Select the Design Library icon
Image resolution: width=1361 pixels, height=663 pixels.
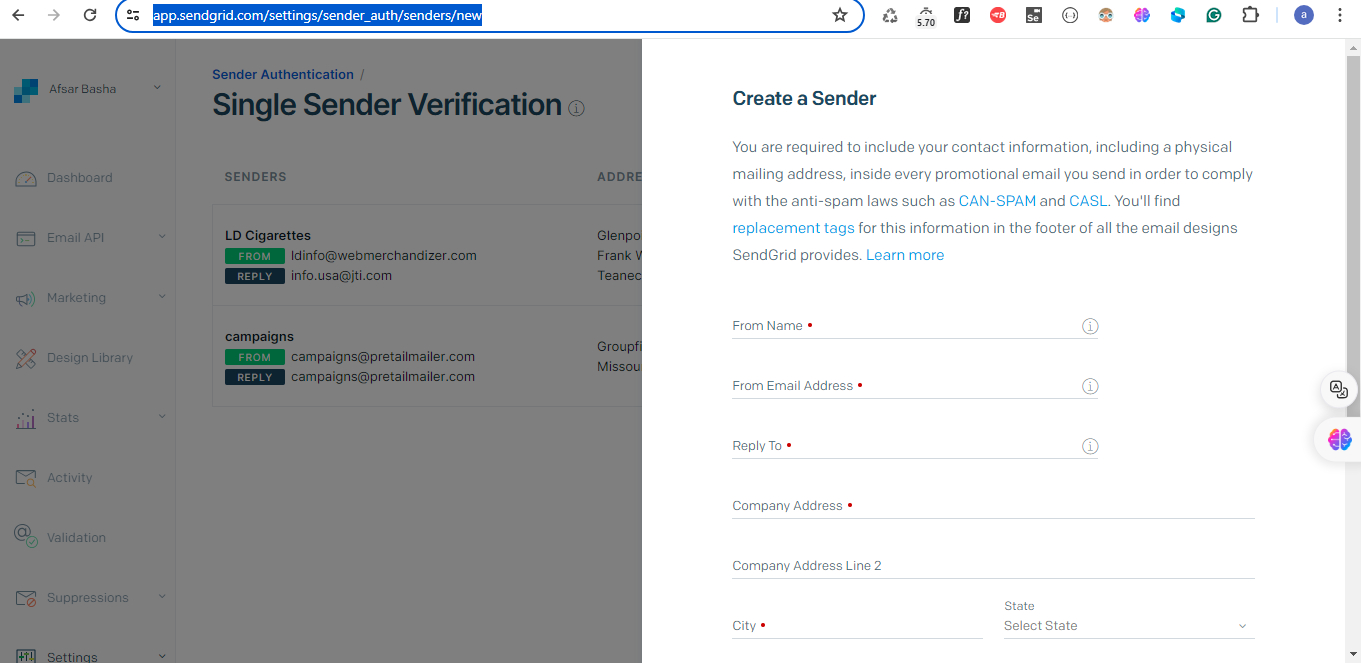click(x=25, y=357)
